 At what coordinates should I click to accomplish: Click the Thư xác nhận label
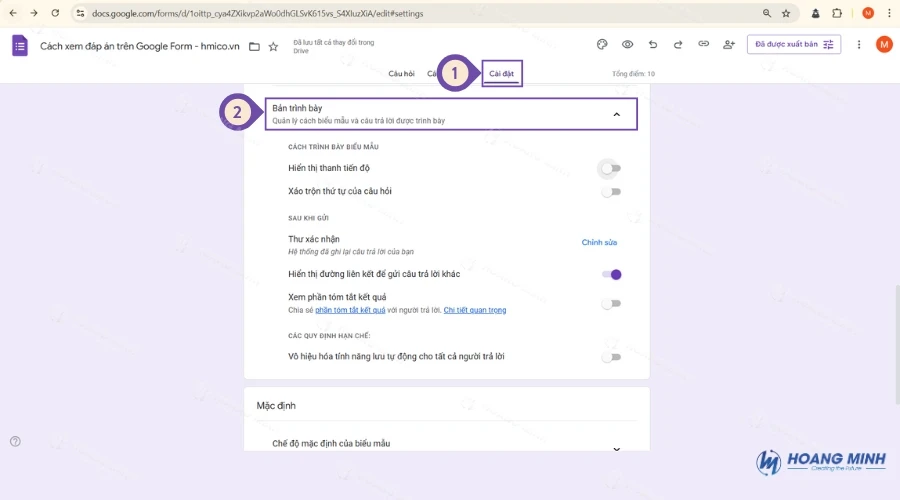click(314, 239)
